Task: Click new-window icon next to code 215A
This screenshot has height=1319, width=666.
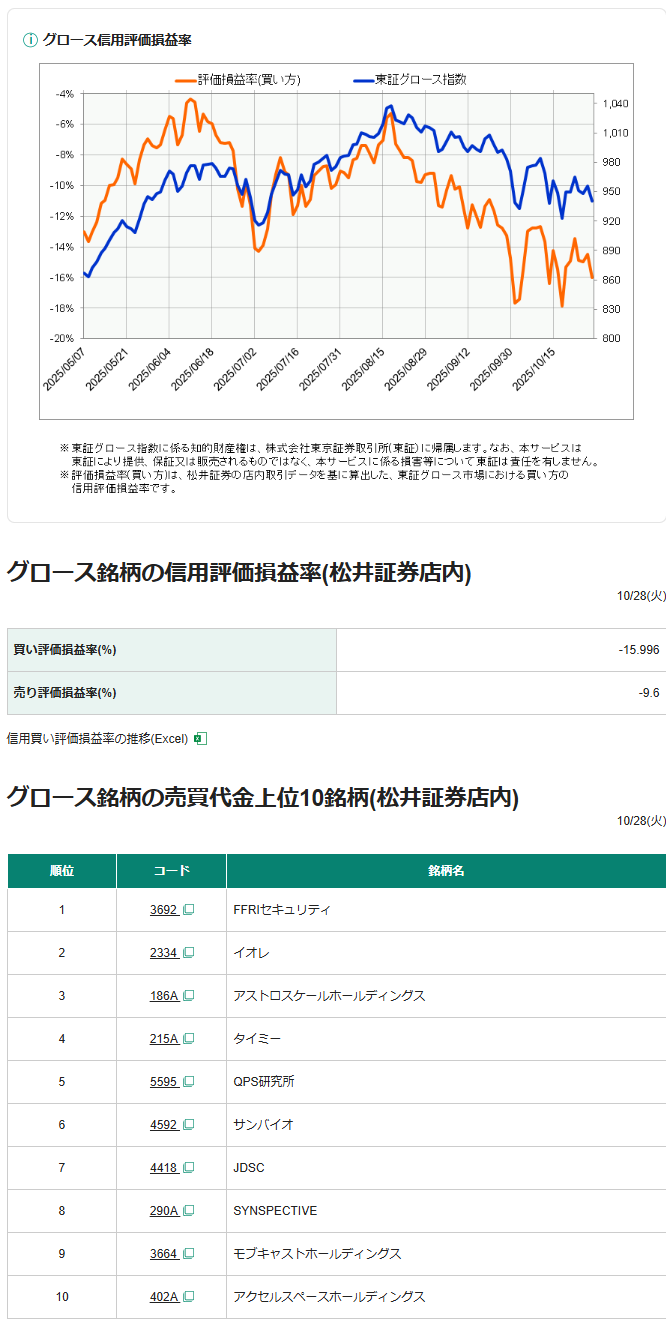Action: (x=188, y=1039)
